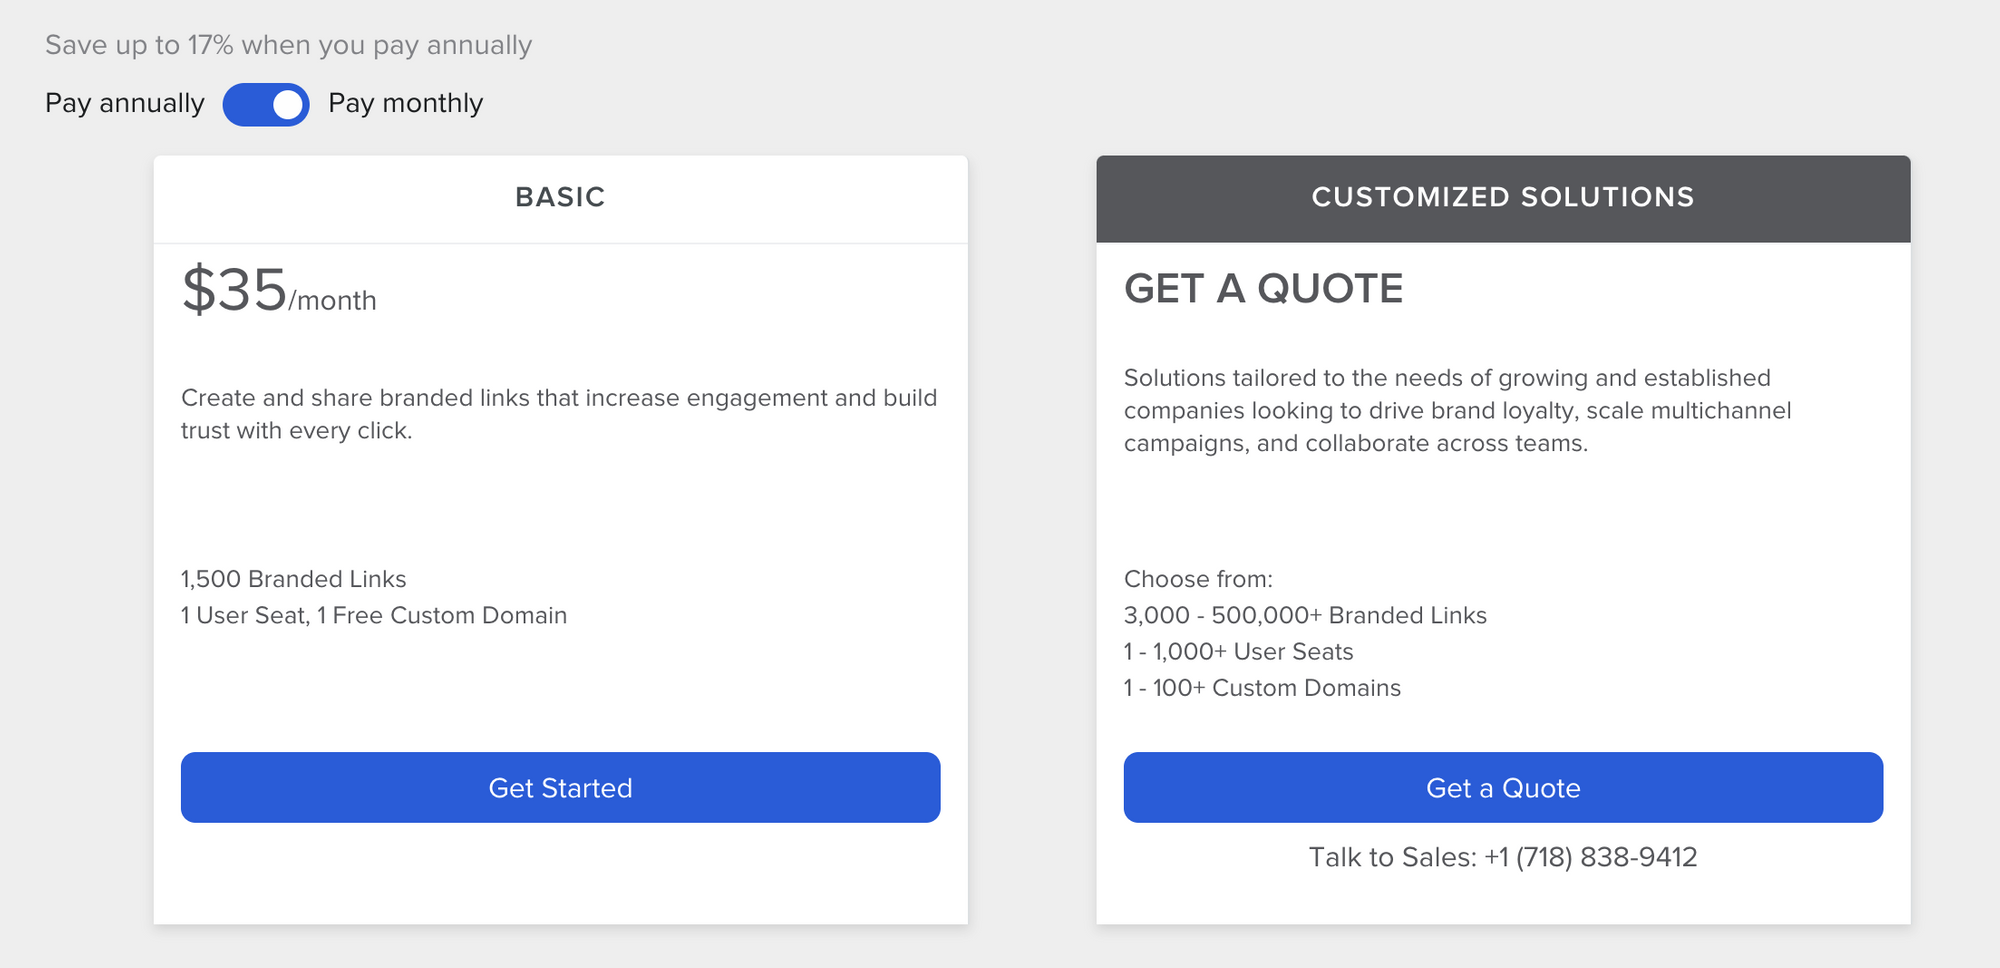Click the Save up to 17% message

coord(288,44)
